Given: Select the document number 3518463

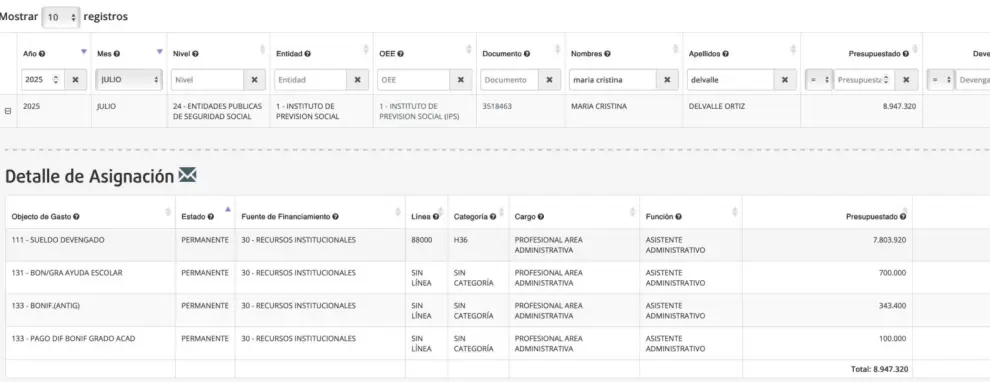Looking at the screenshot, I should pos(497,106).
